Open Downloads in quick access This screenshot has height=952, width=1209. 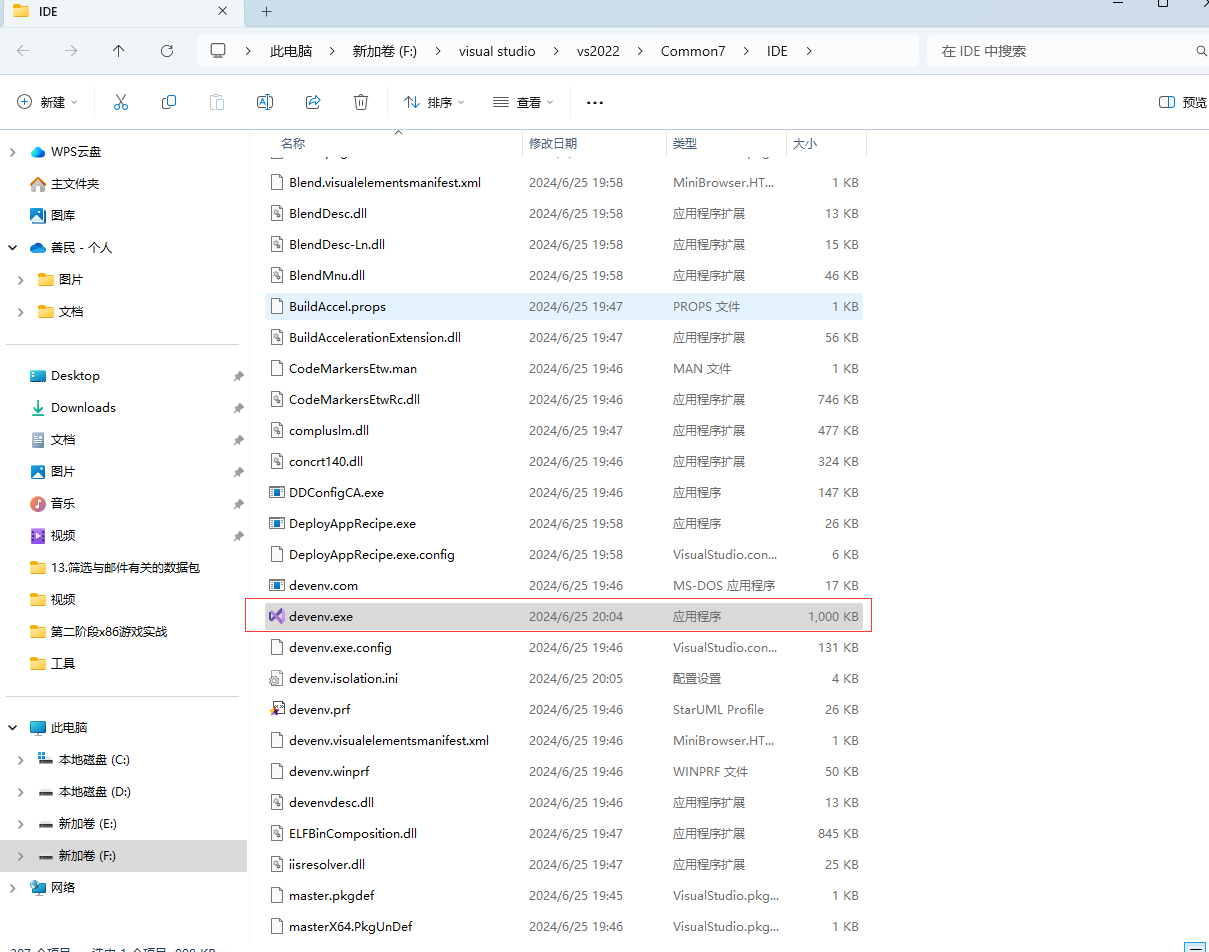(73, 408)
